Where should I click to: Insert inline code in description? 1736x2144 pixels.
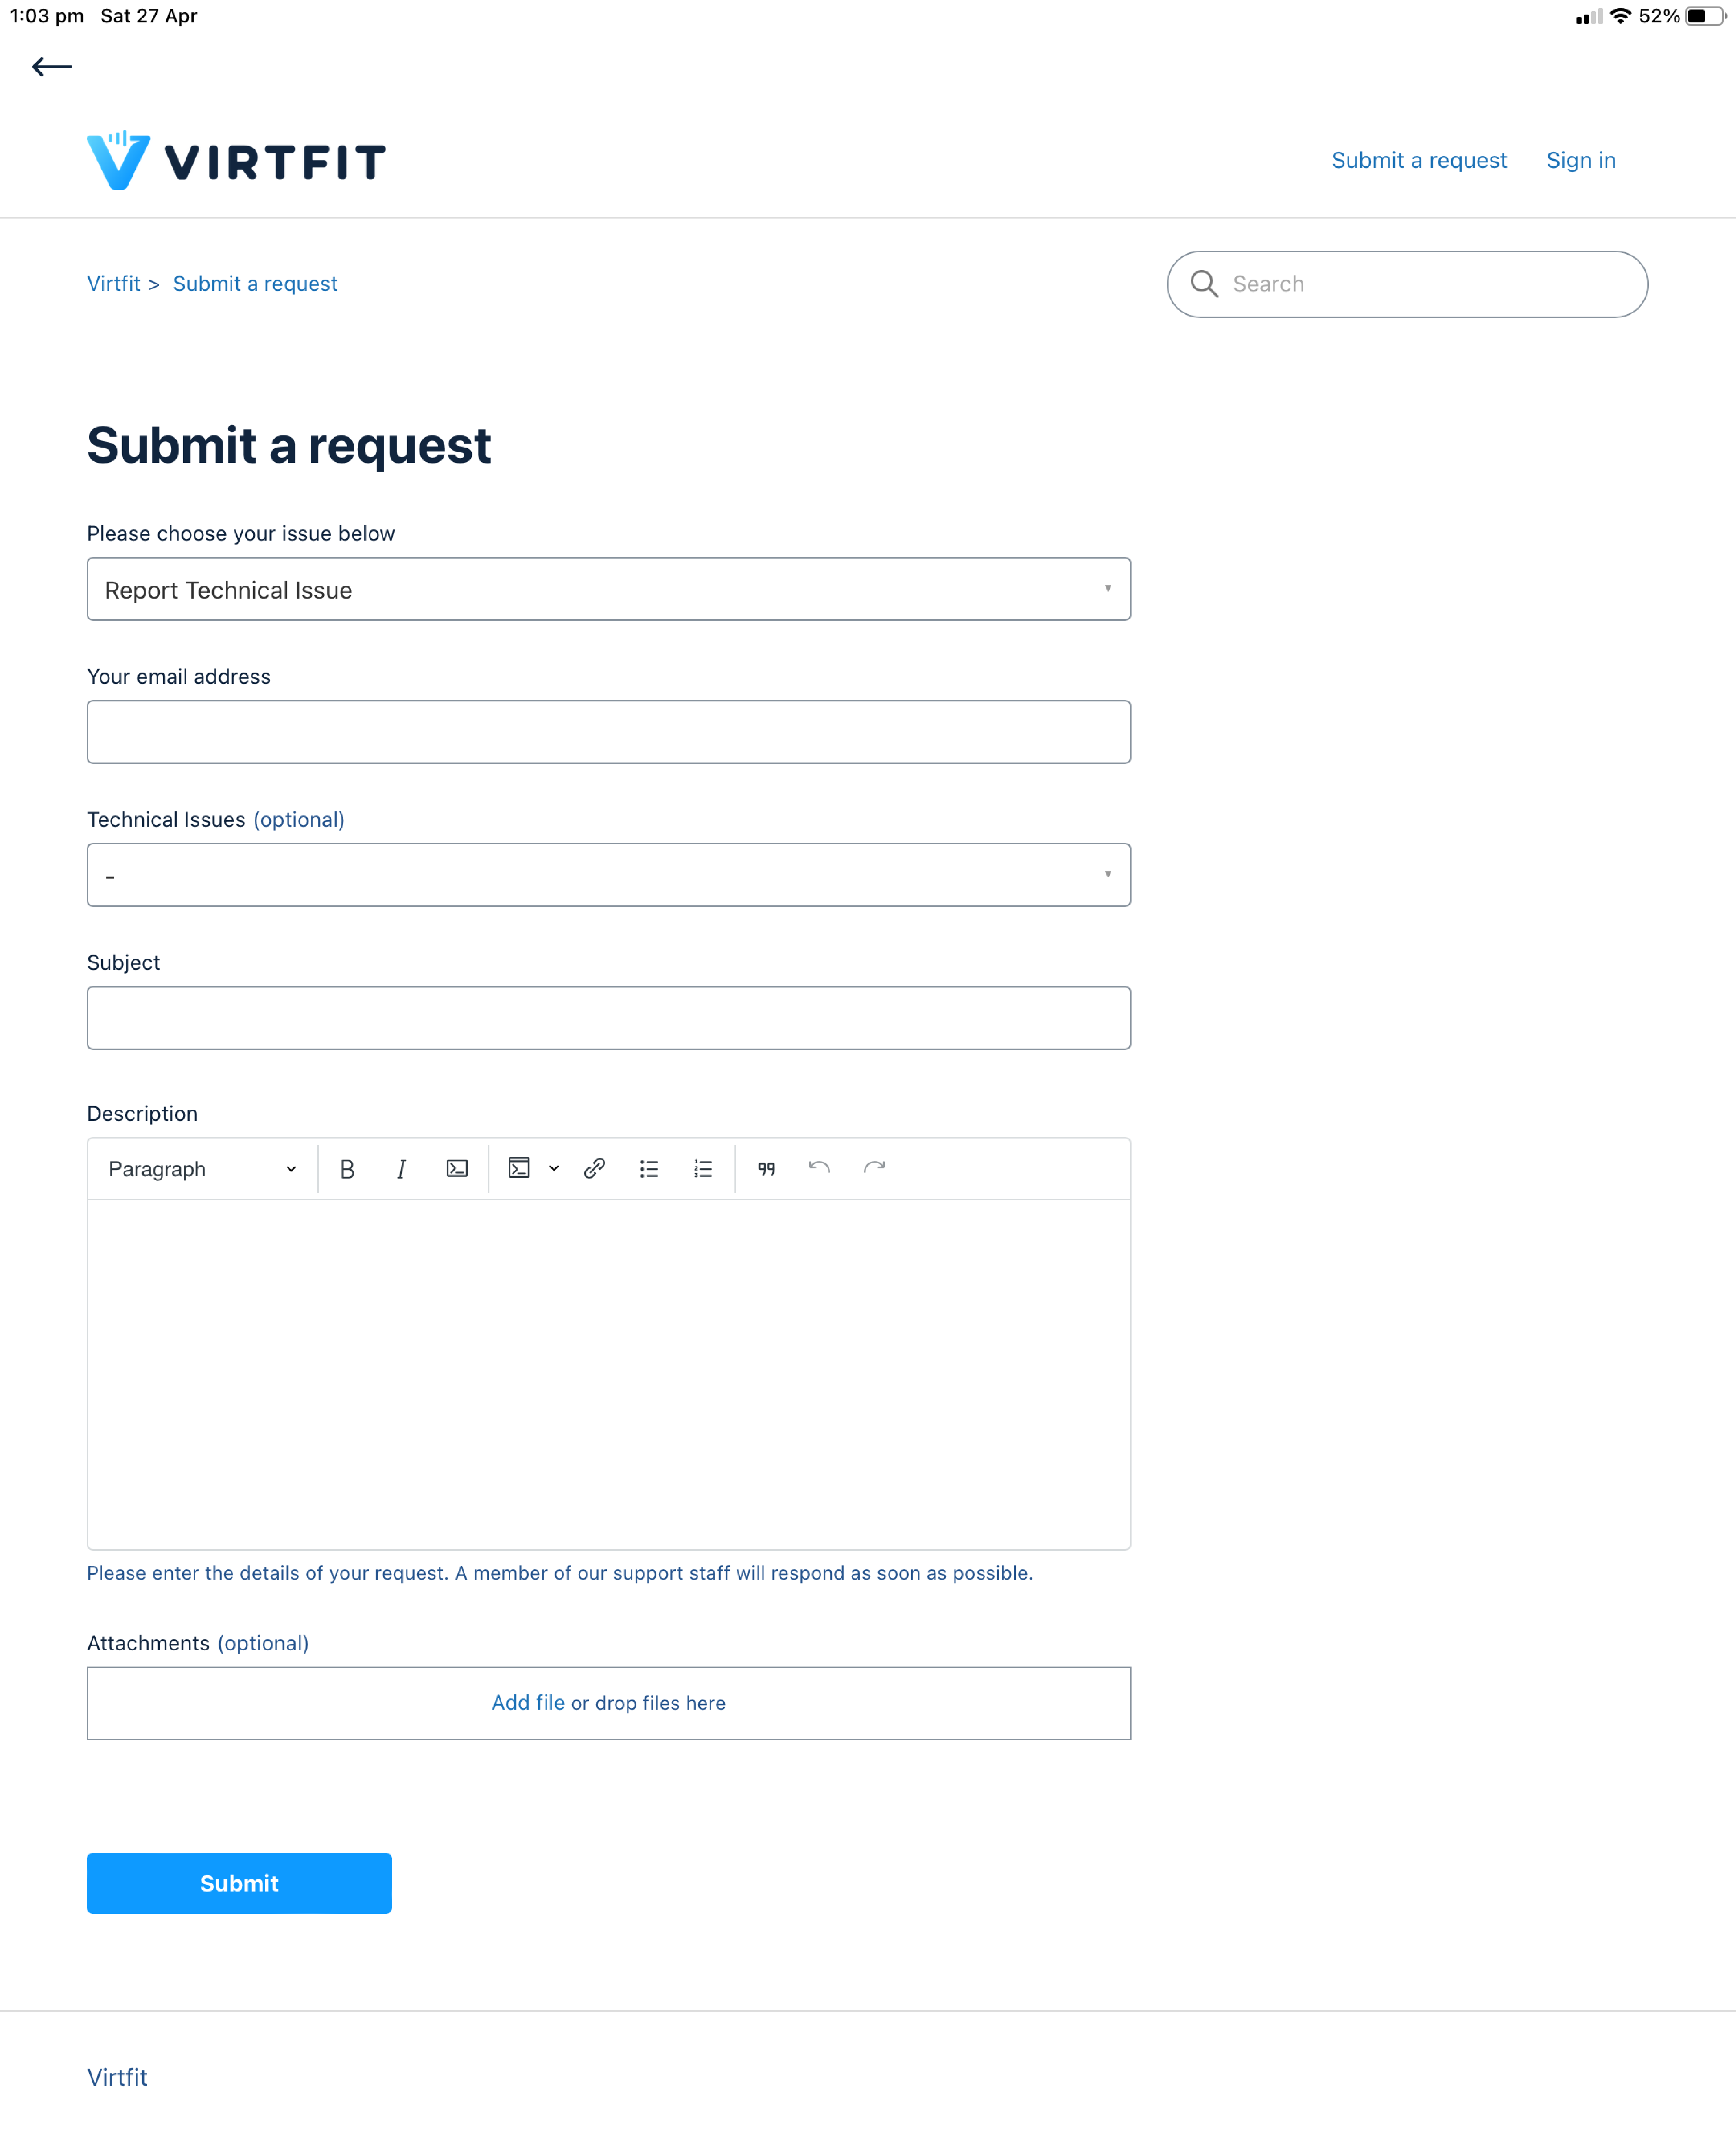(x=457, y=1169)
